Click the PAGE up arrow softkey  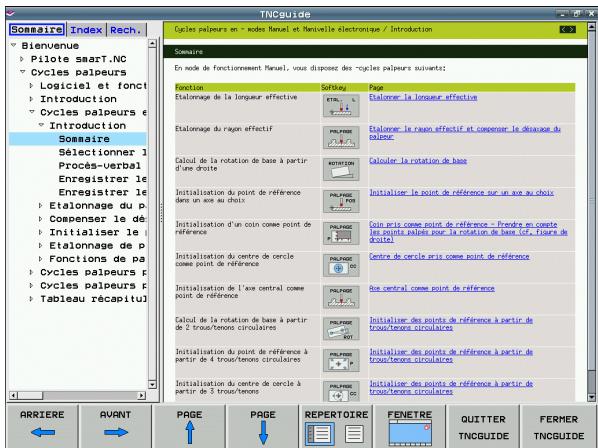point(189,426)
